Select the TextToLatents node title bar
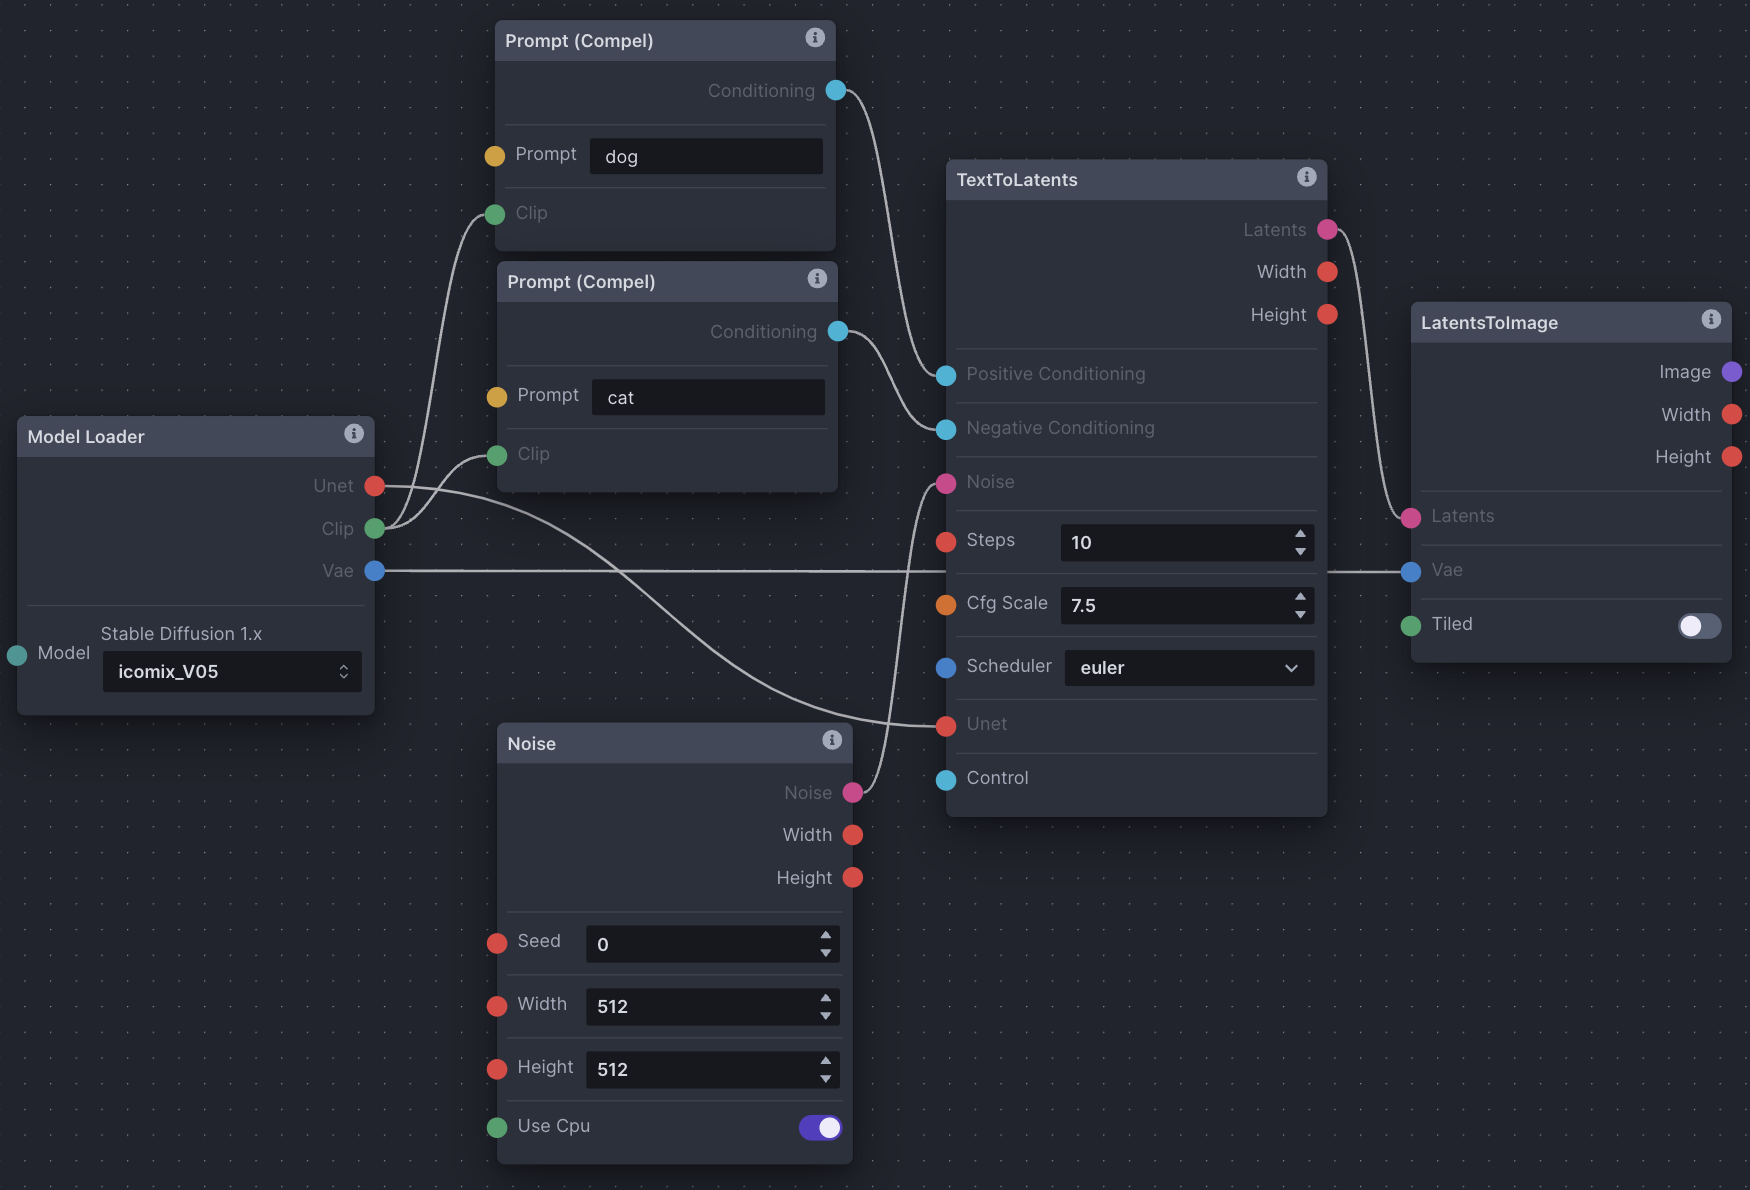The height and width of the screenshot is (1190, 1750). (1136, 180)
